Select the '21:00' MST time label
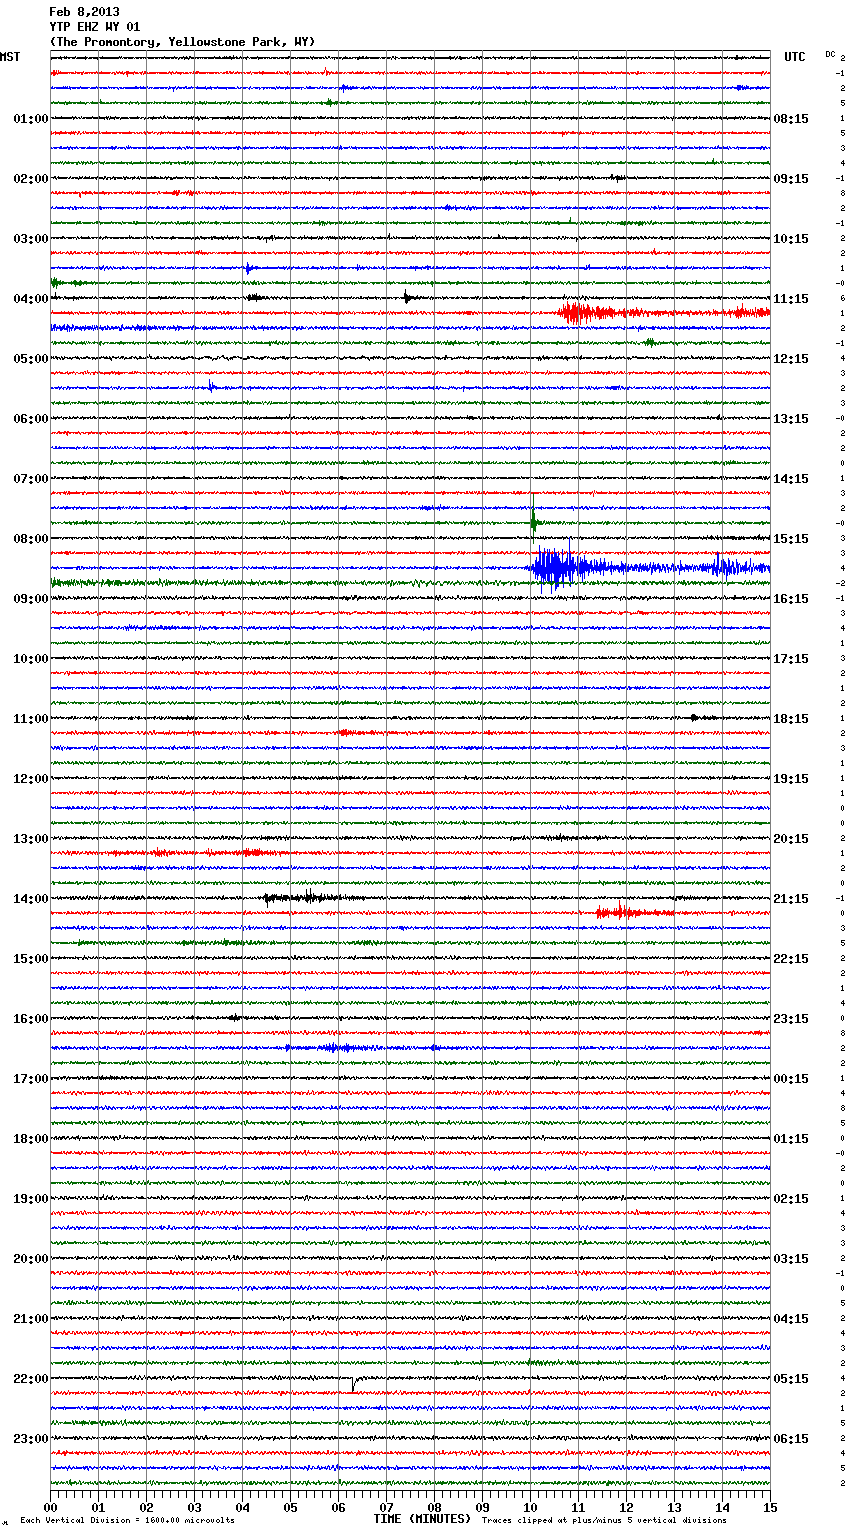This screenshot has width=850, height=1534. click(31, 1319)
